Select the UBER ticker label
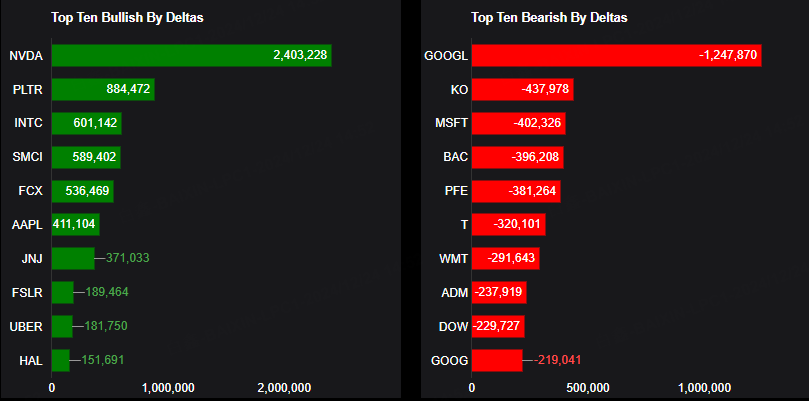 [x=24, y=326]
